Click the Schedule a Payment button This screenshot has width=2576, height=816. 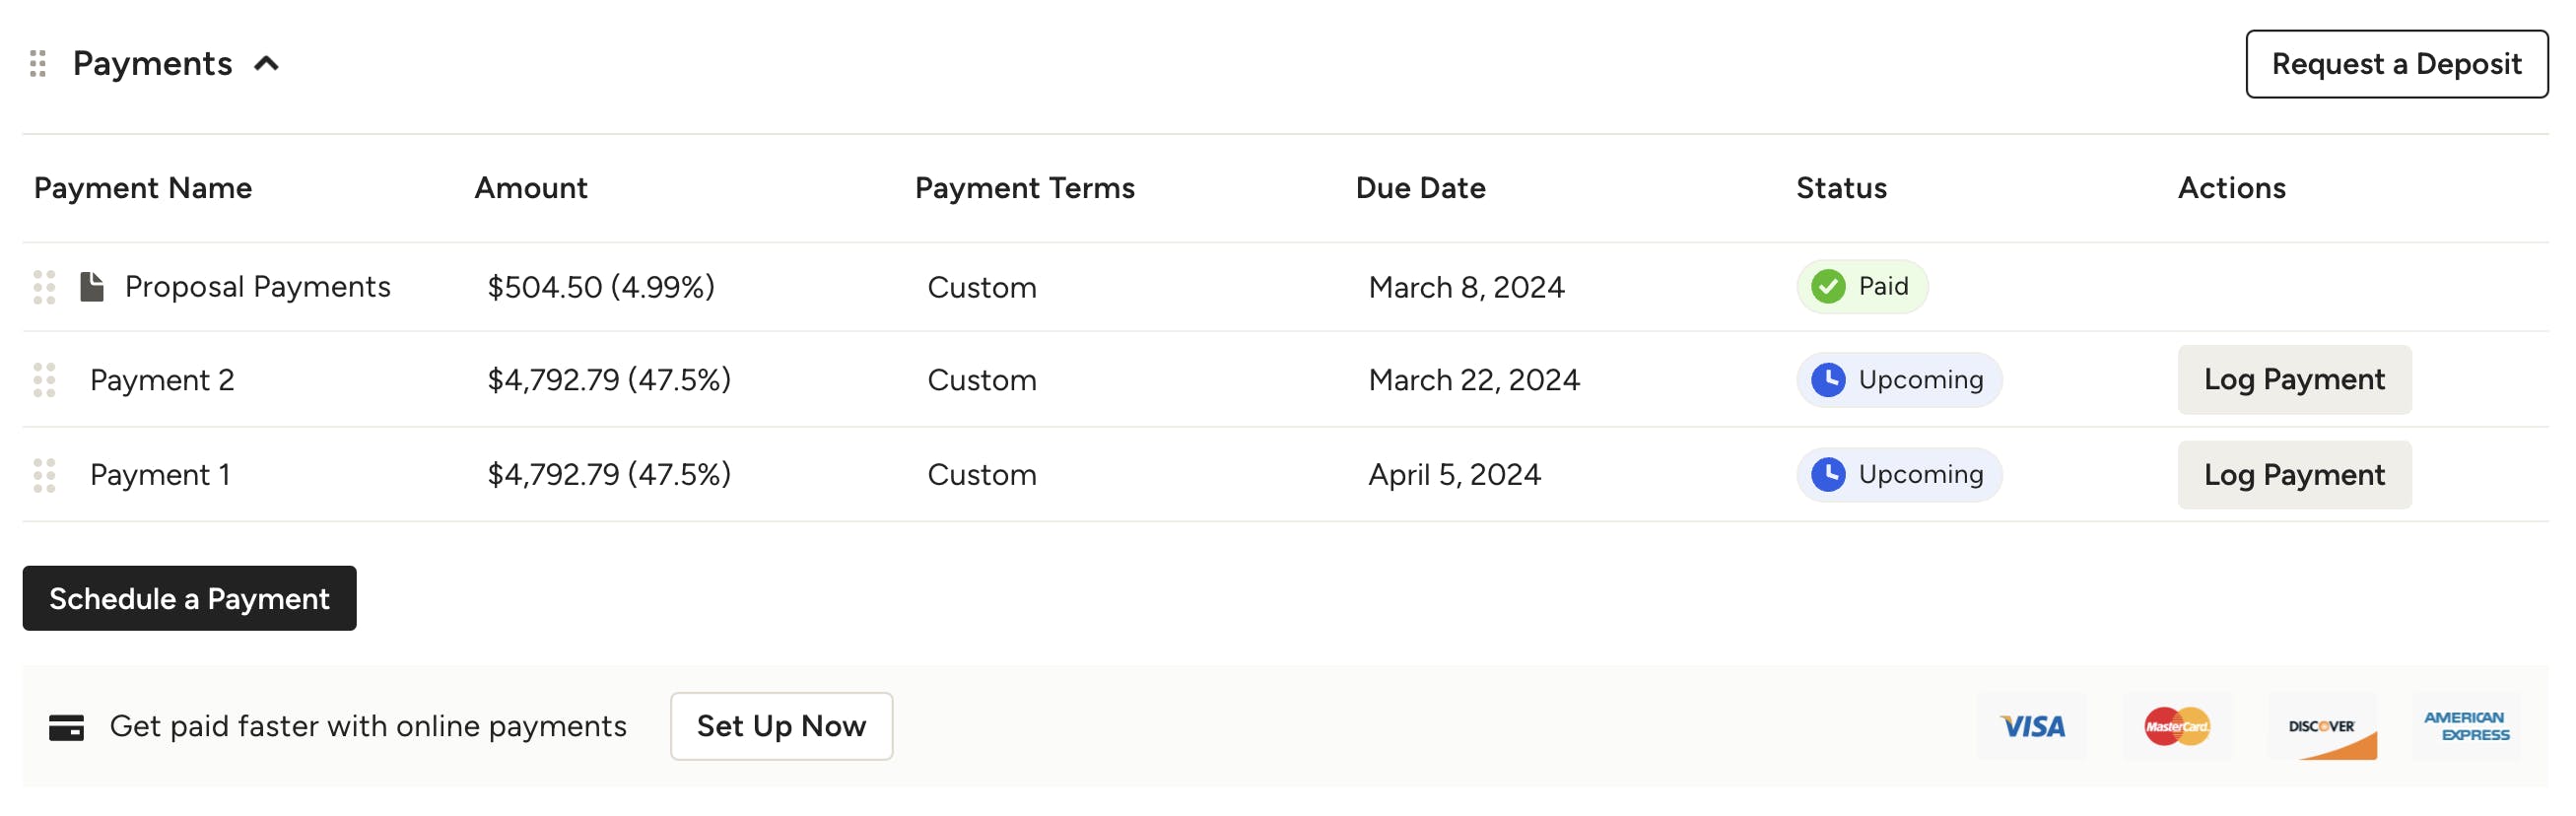point(189,598)
